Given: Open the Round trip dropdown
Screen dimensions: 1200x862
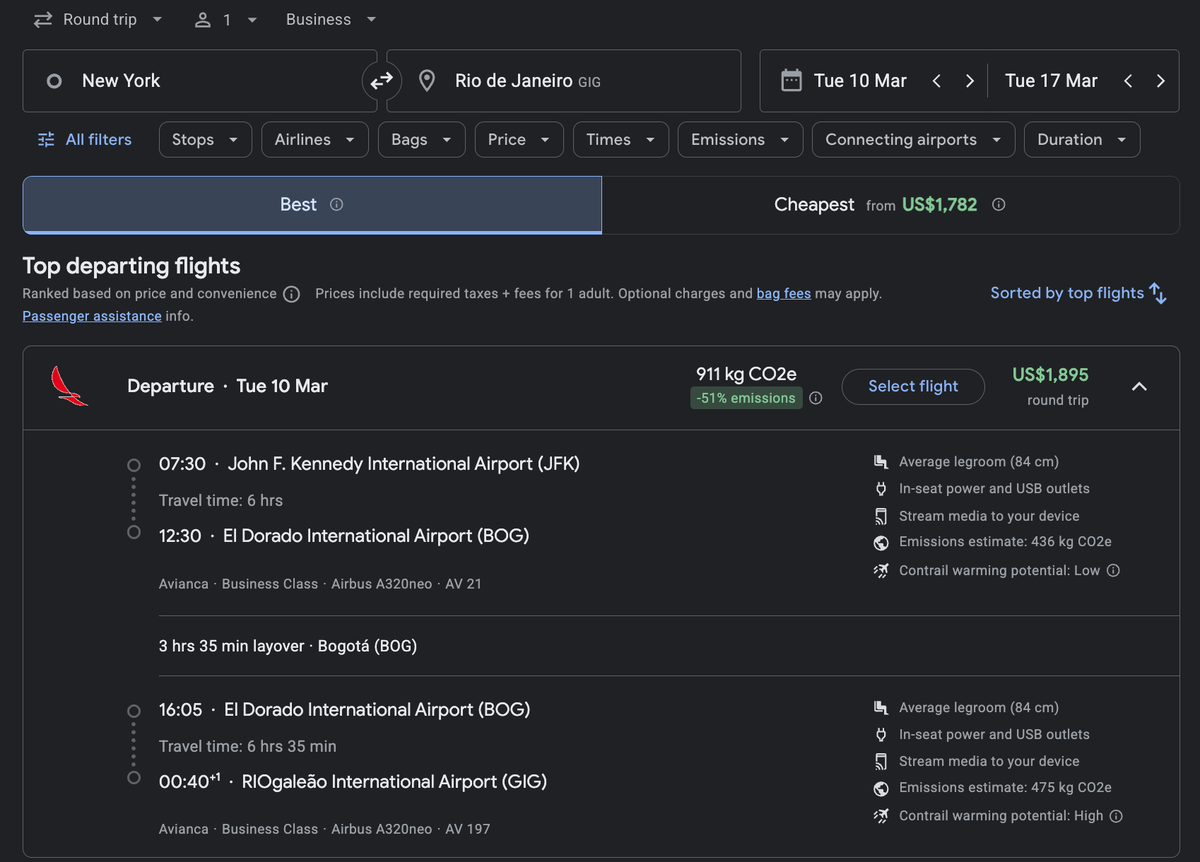Looking at the screenshot, I should (97, 19).
